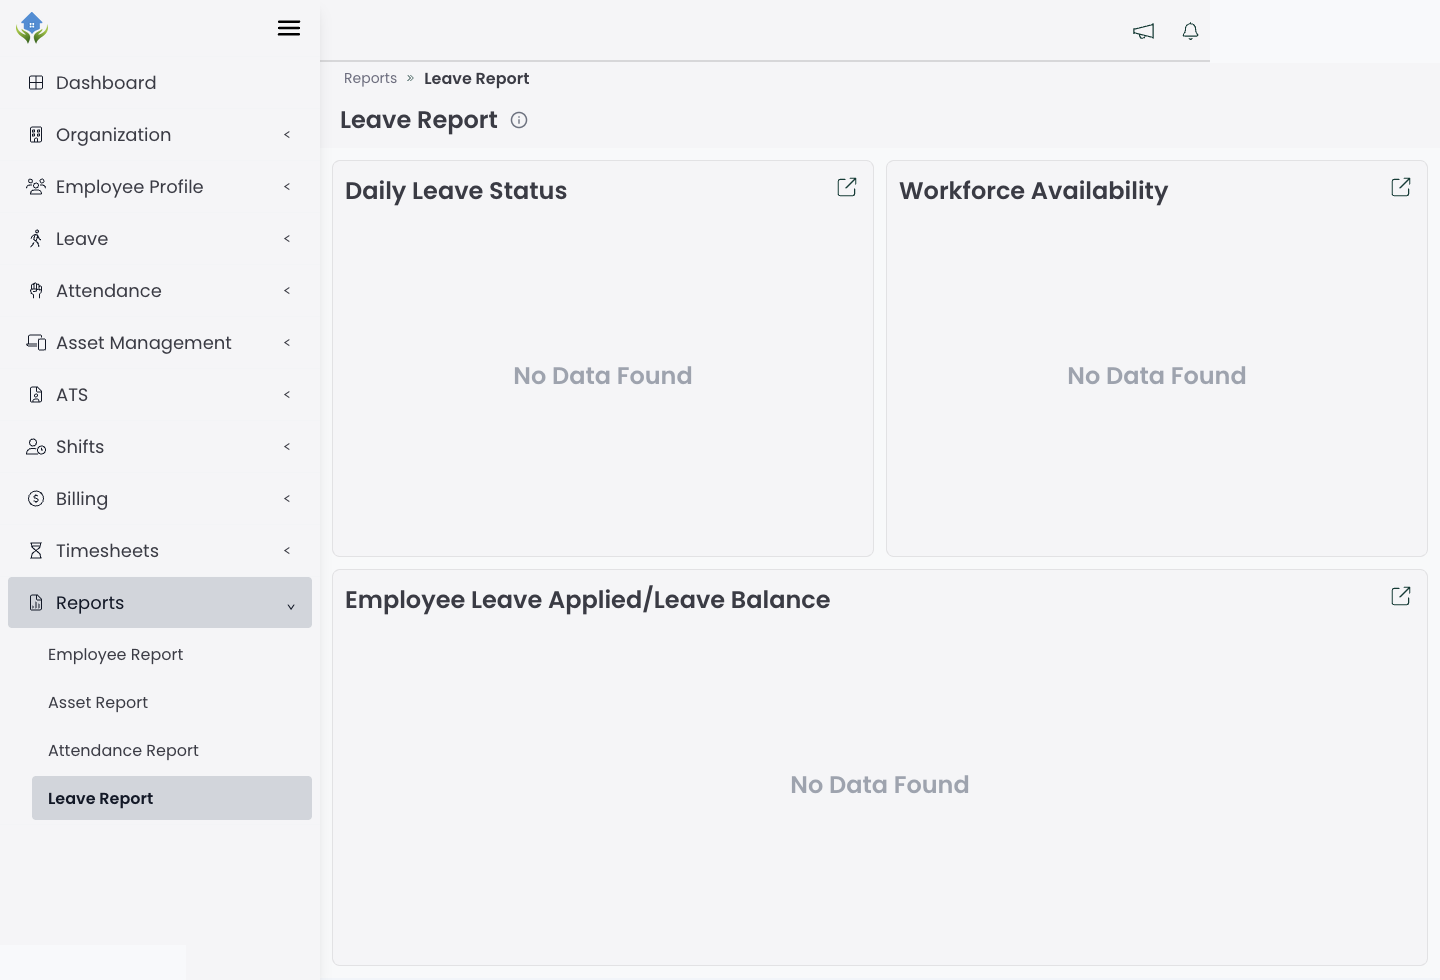Screen dimensions: 1440x980
Task: Click the Employee Profile people icon
Action: (36, 187)
